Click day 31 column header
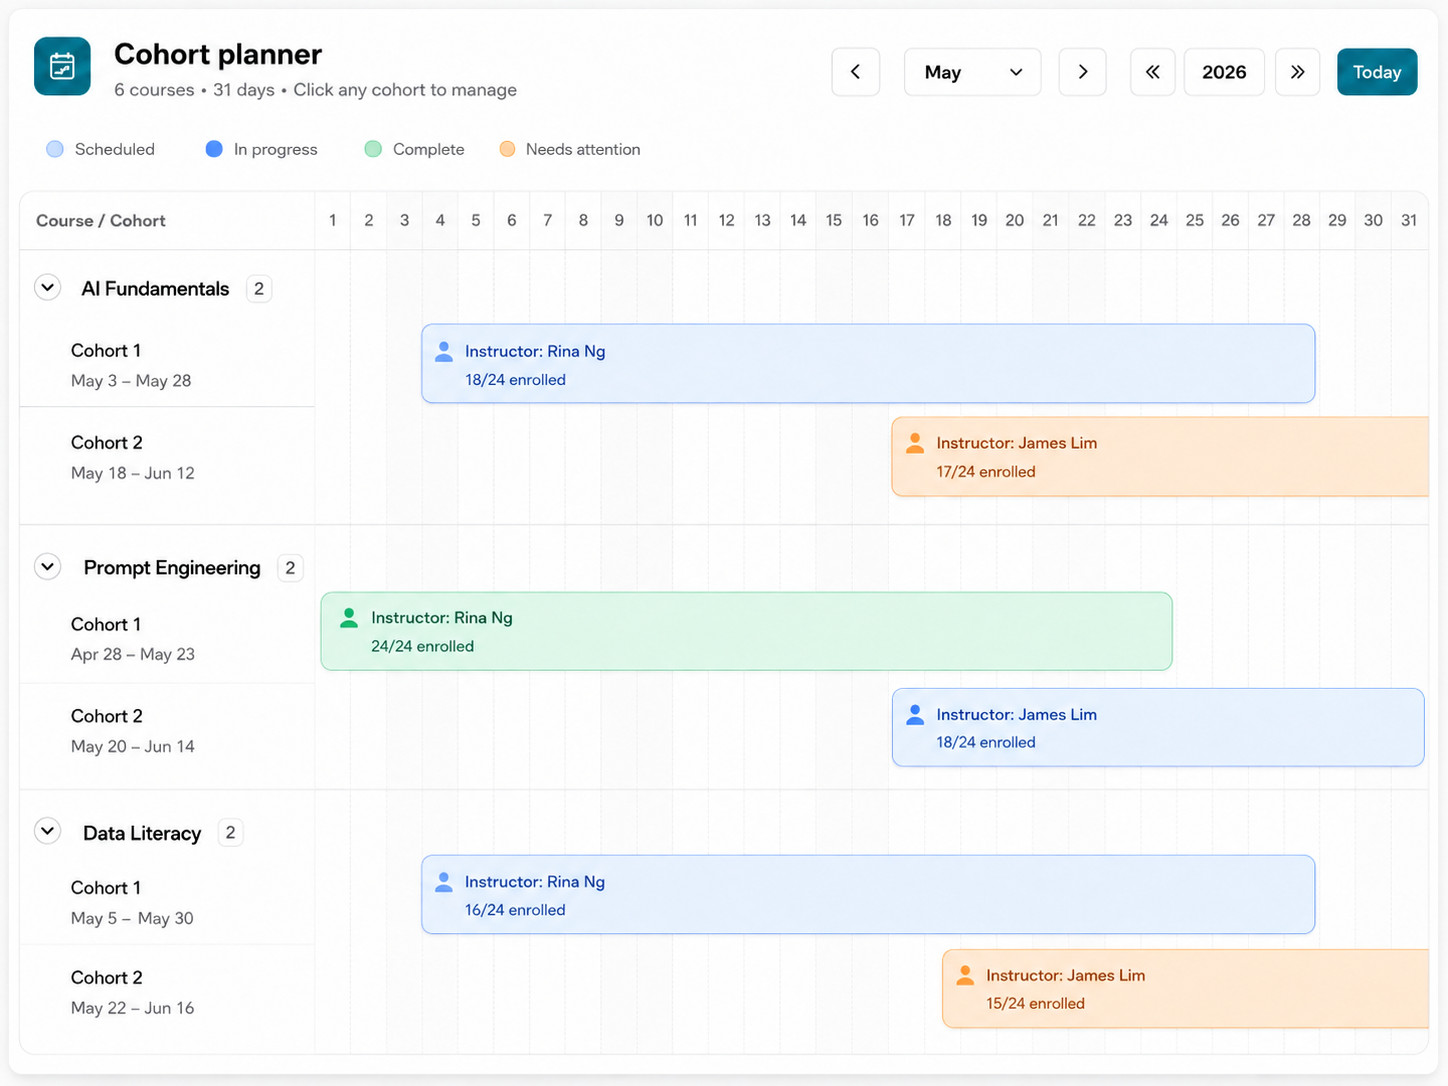1448x1086 pixels. point(1409,220)
